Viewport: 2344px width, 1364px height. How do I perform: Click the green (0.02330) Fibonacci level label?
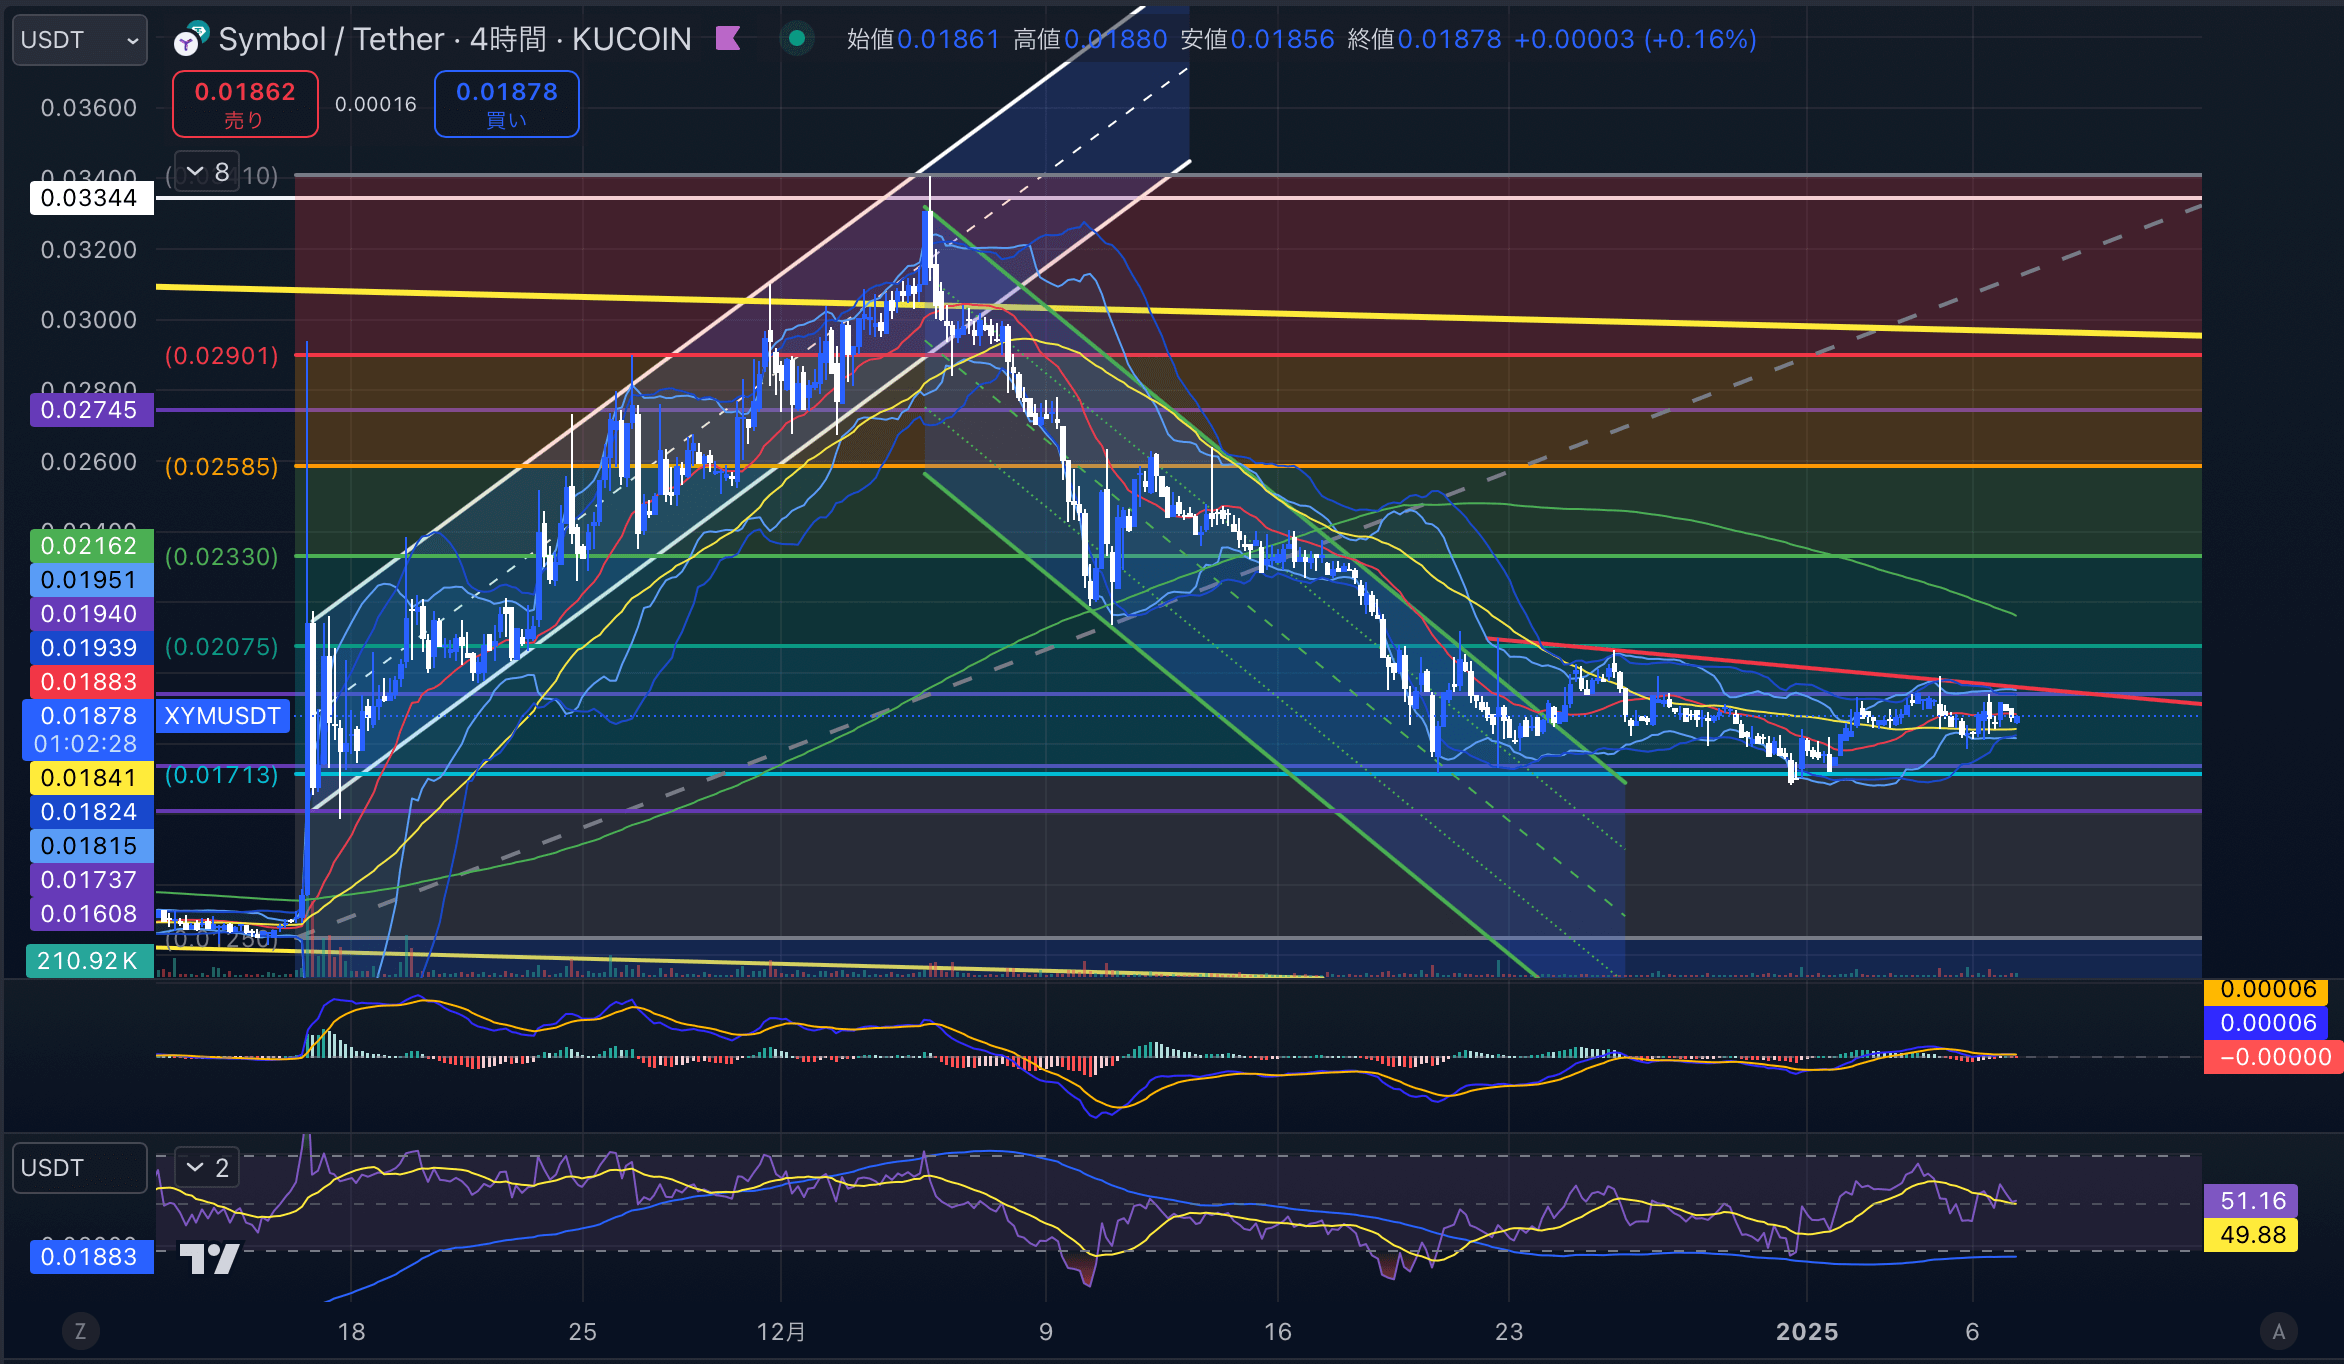click(222, 557)
